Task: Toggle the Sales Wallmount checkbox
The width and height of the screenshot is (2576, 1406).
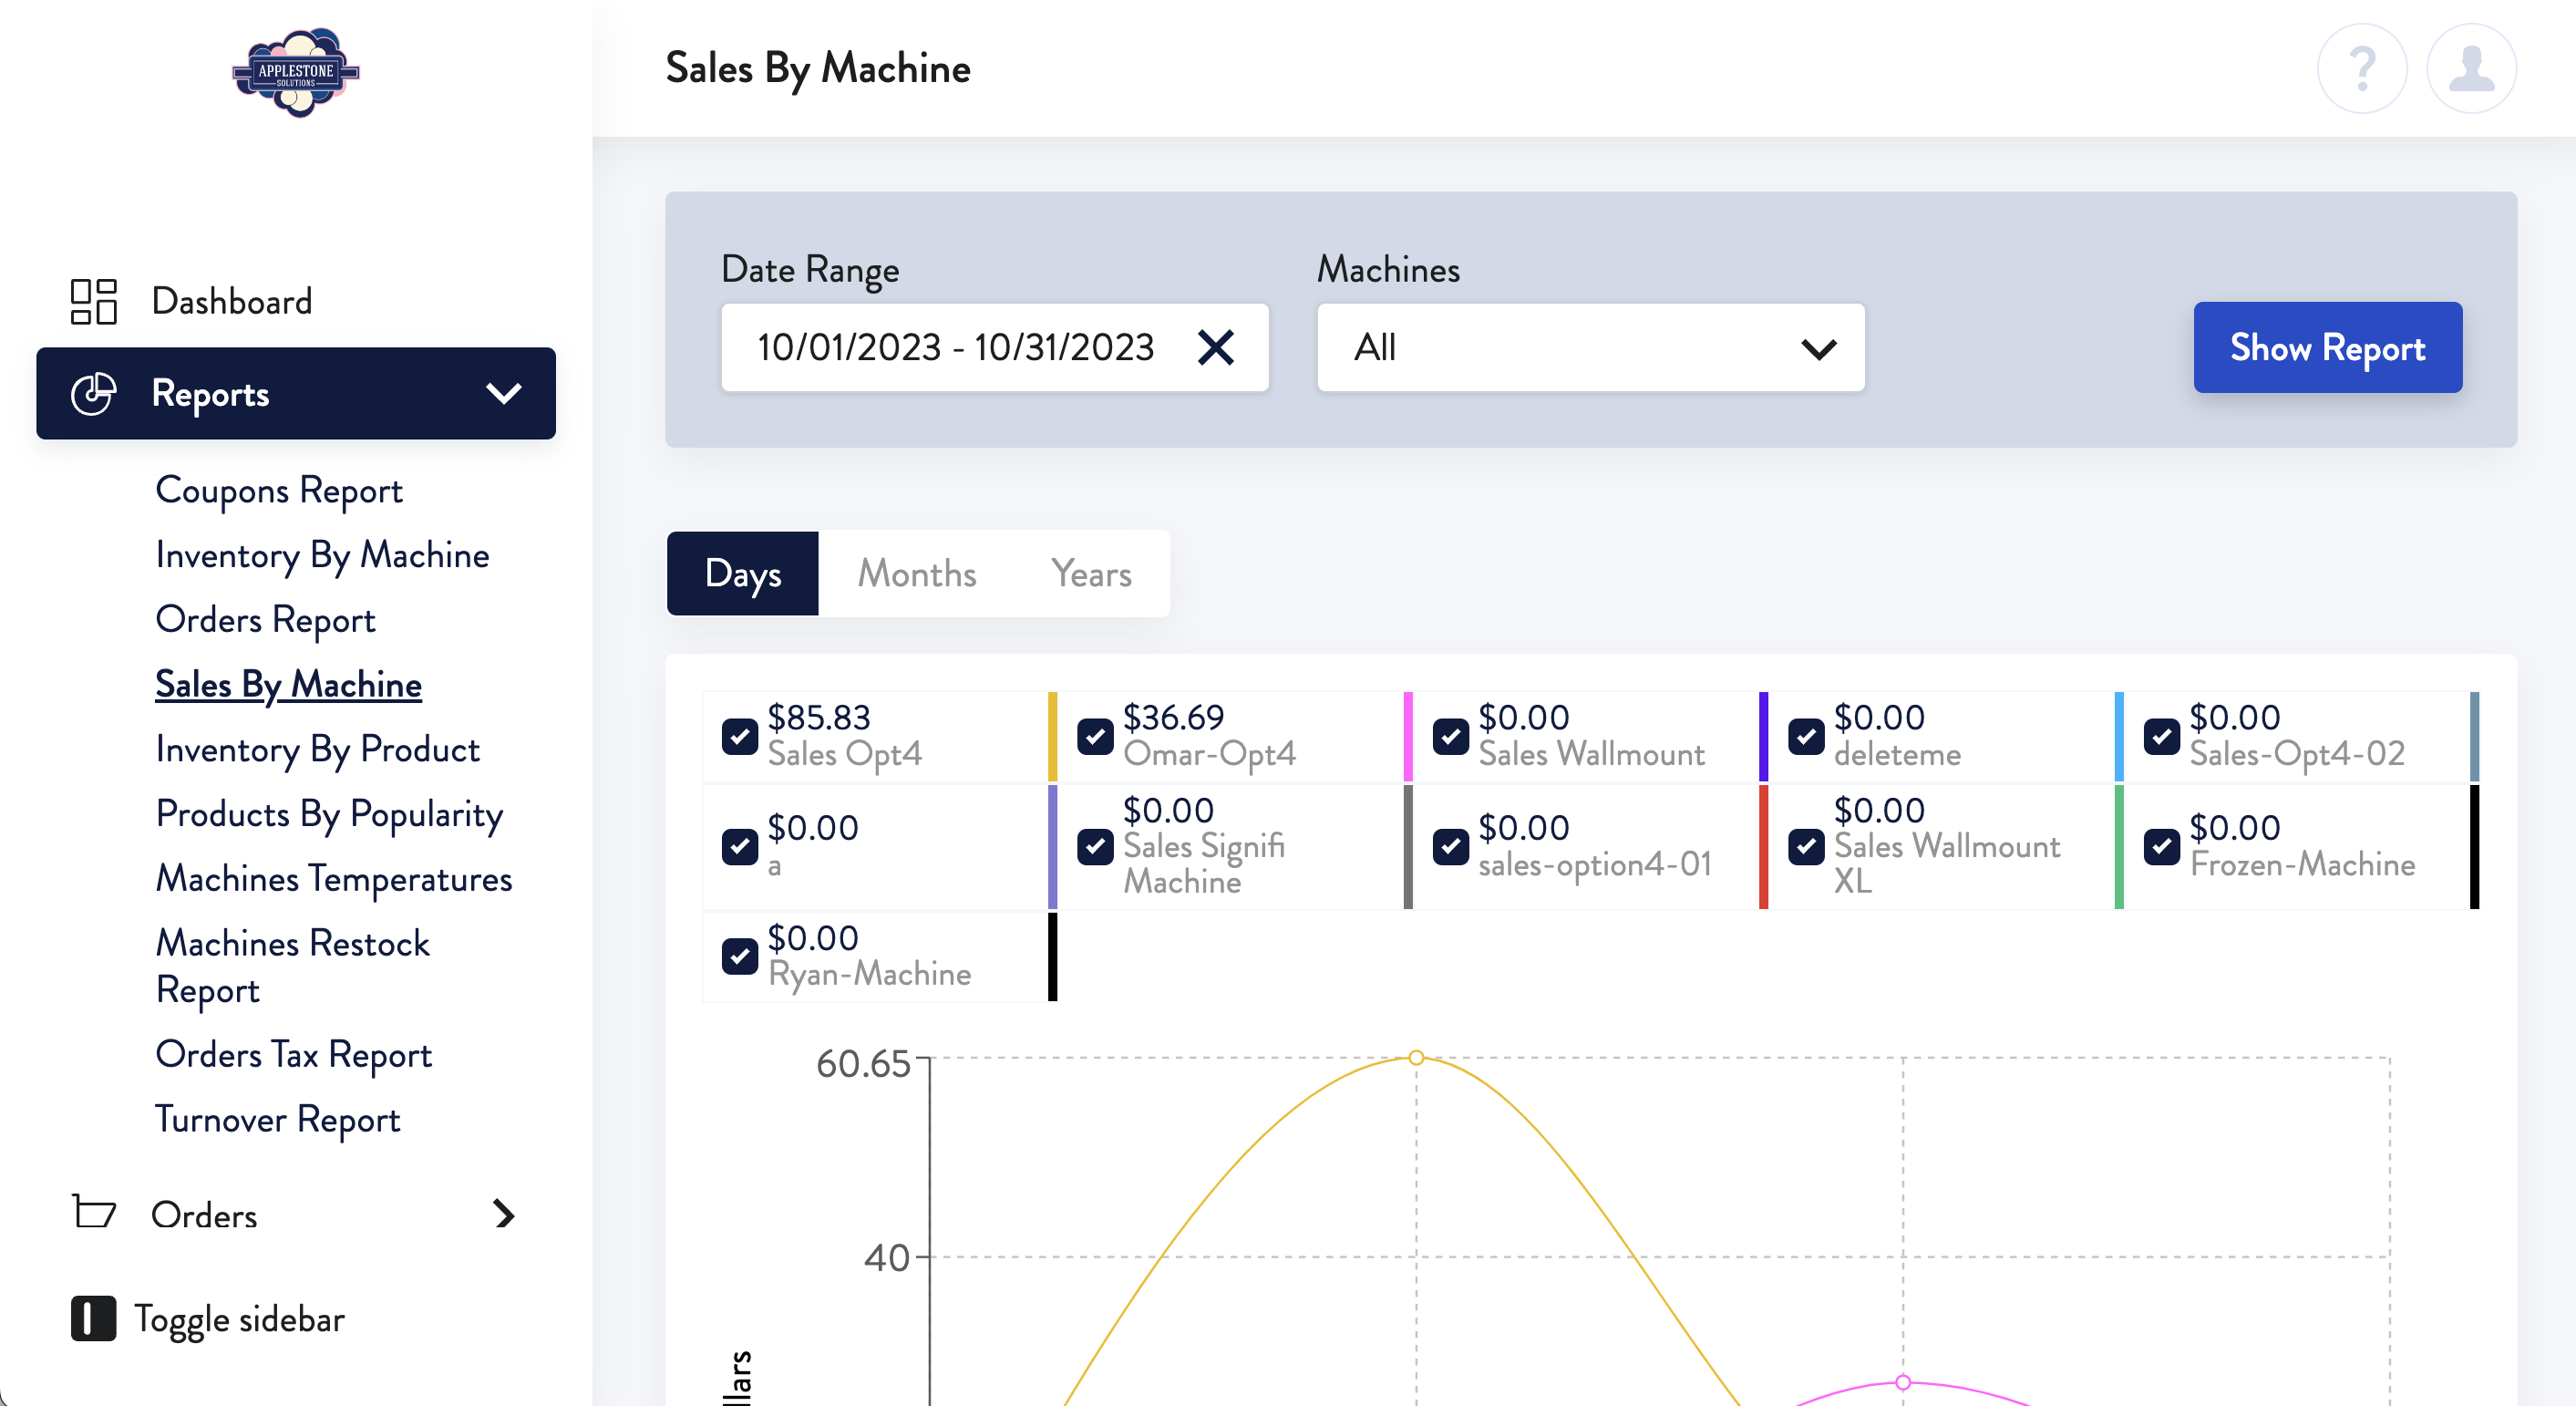Action: 1450,736
